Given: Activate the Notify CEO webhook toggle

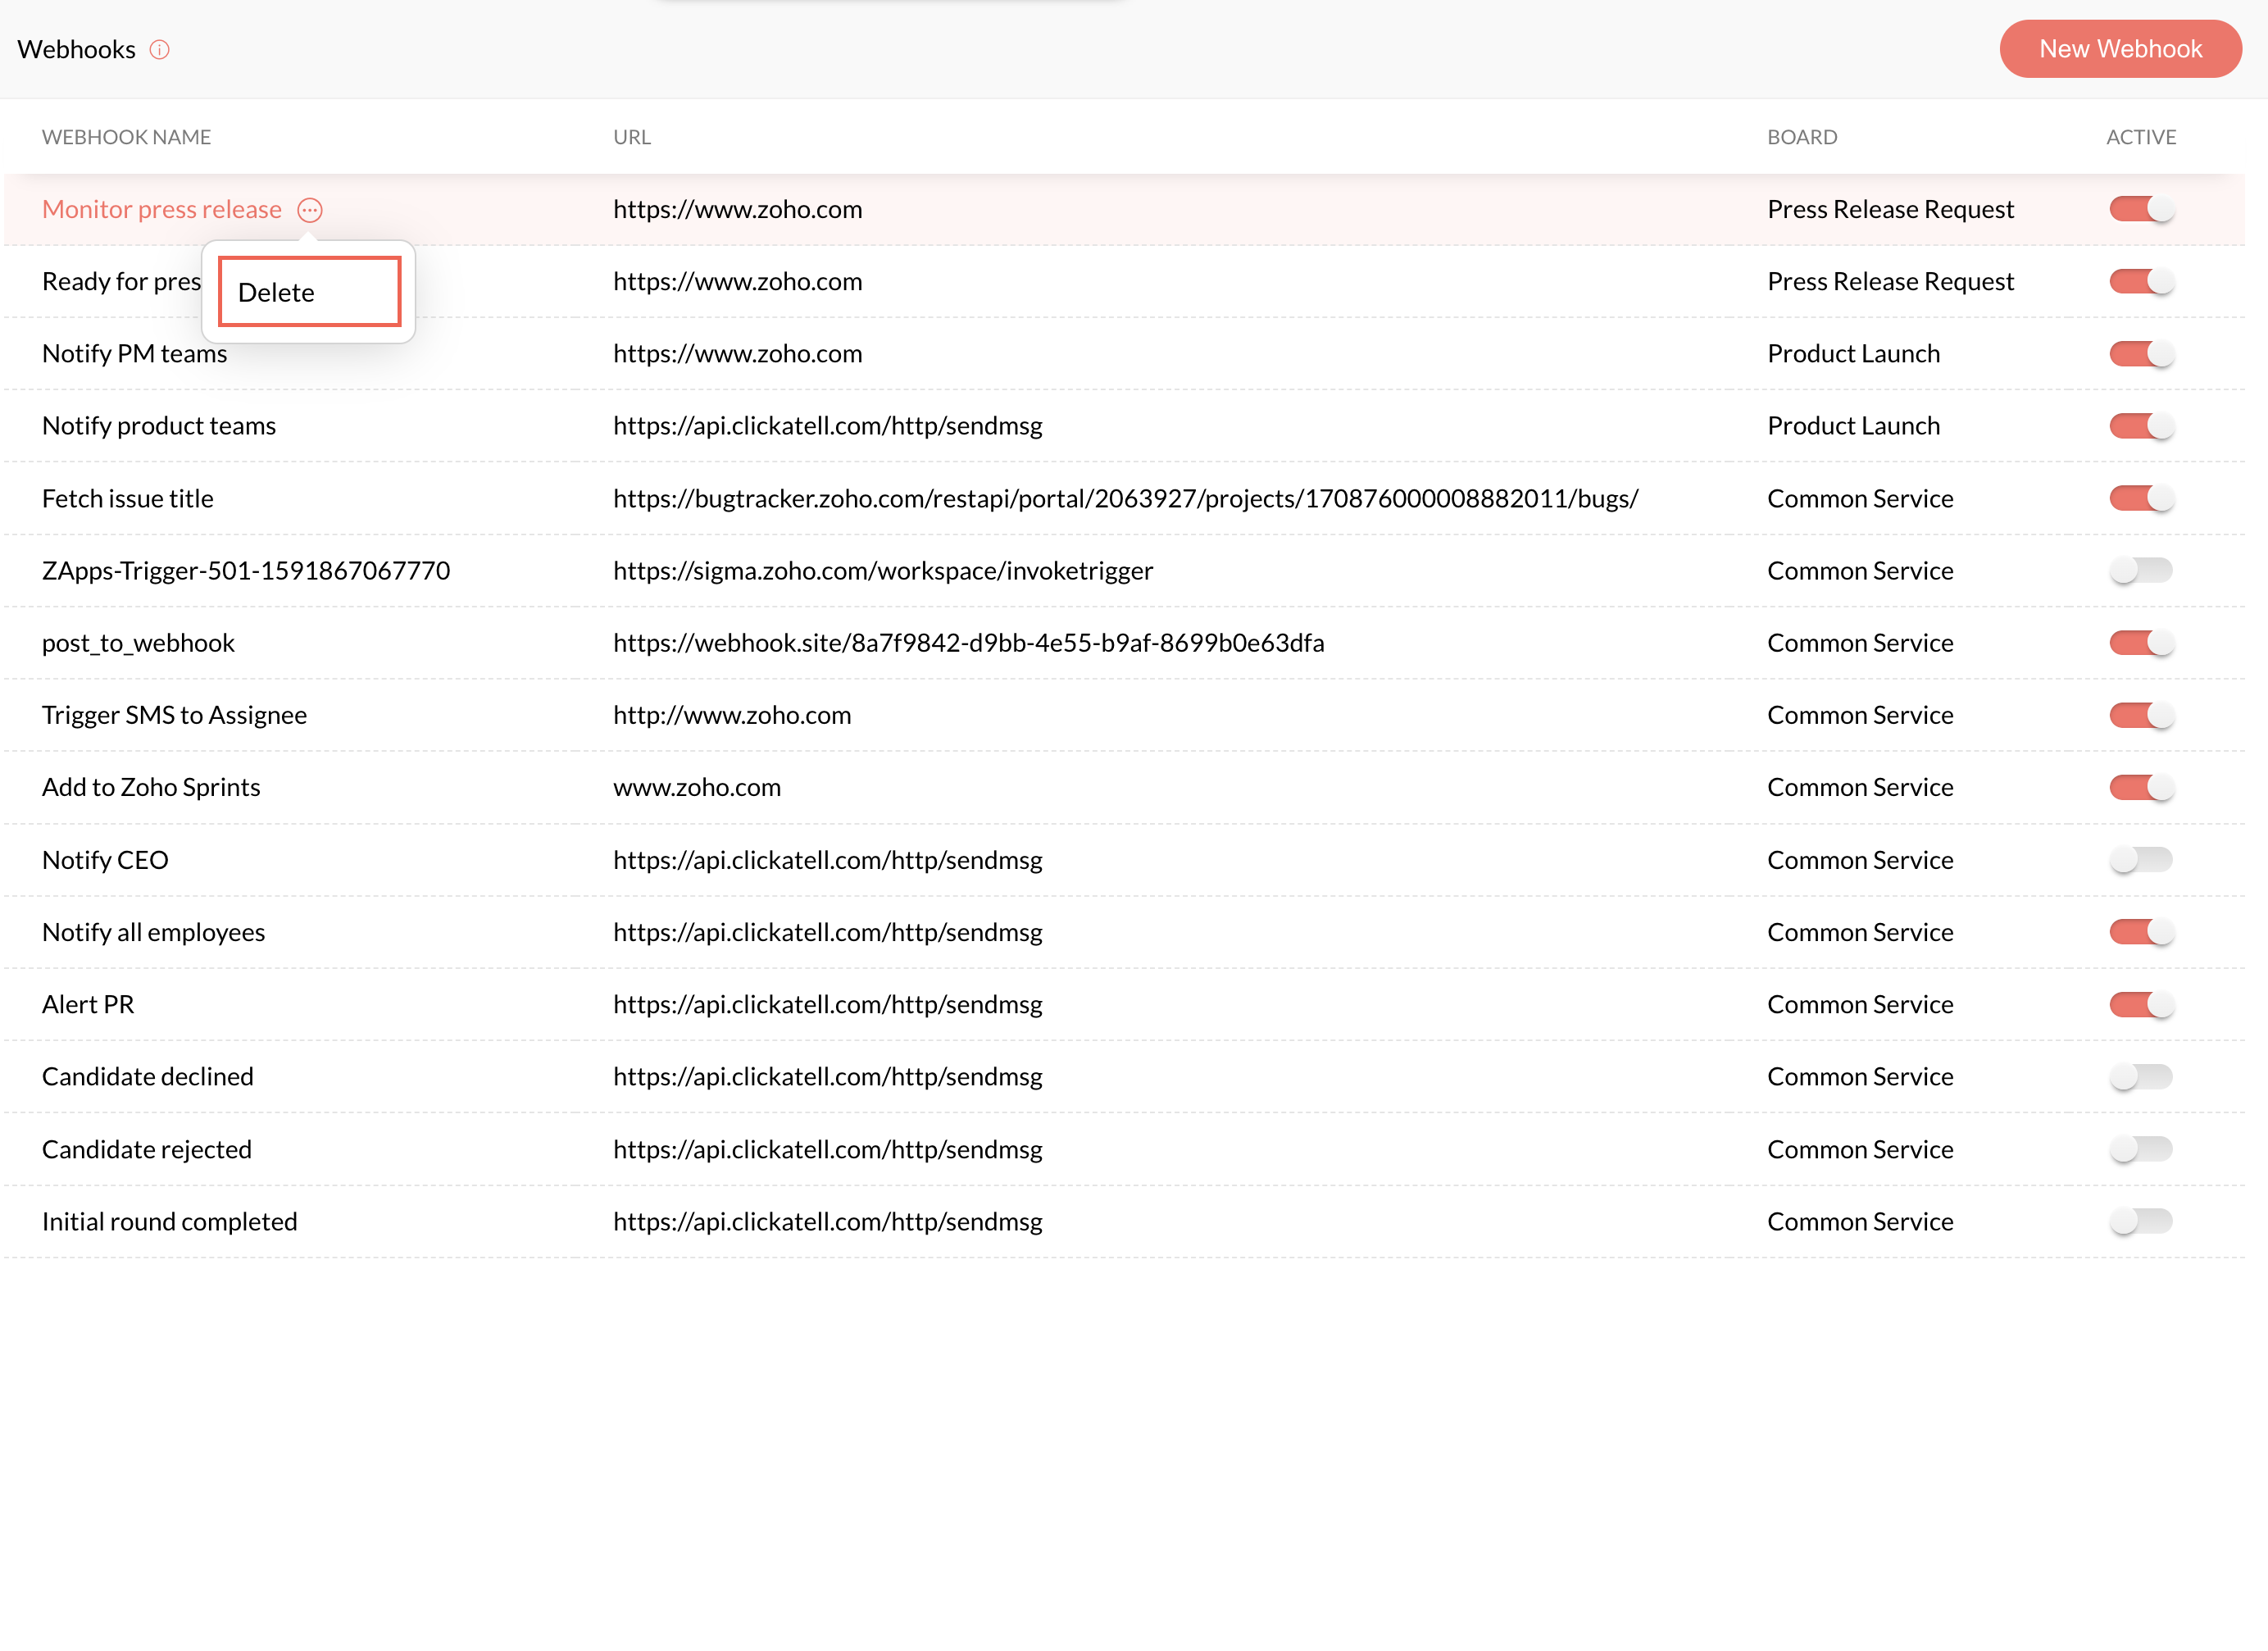Looking at the screenshot, I should click(2140, 860).
